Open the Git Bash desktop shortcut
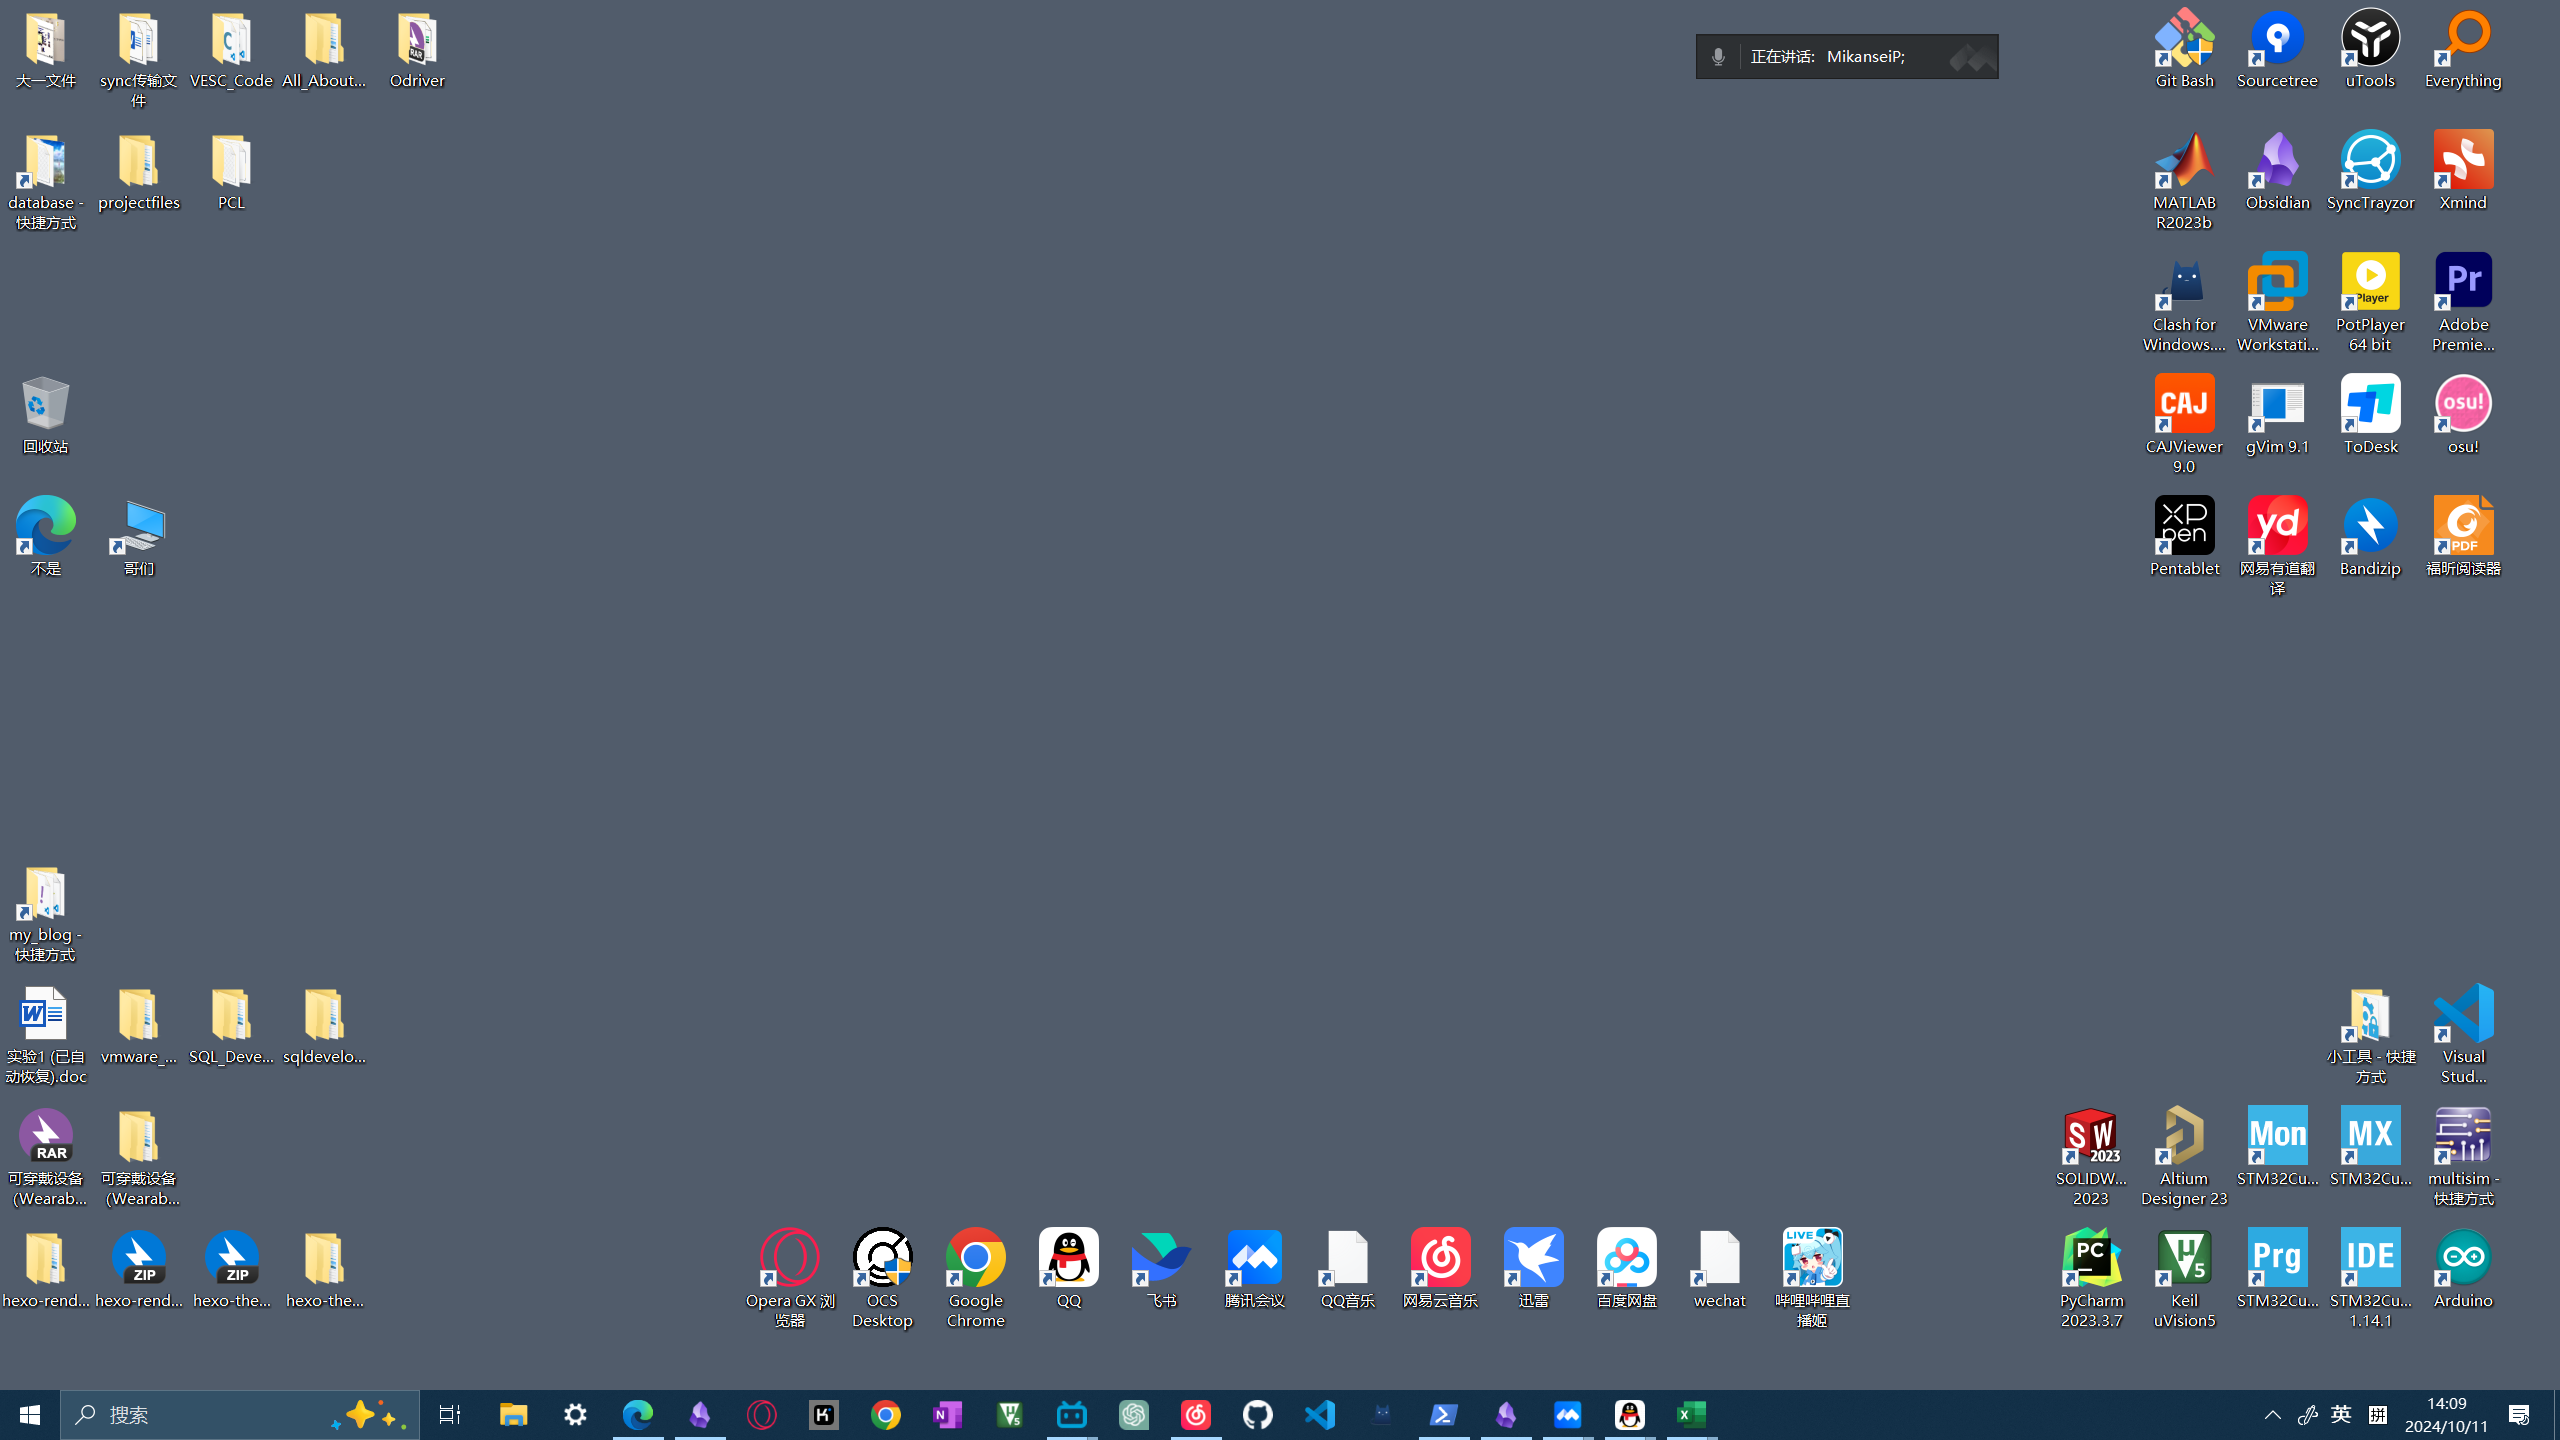Viewport: 2560px width, 1440px height. coord(2184,49)
